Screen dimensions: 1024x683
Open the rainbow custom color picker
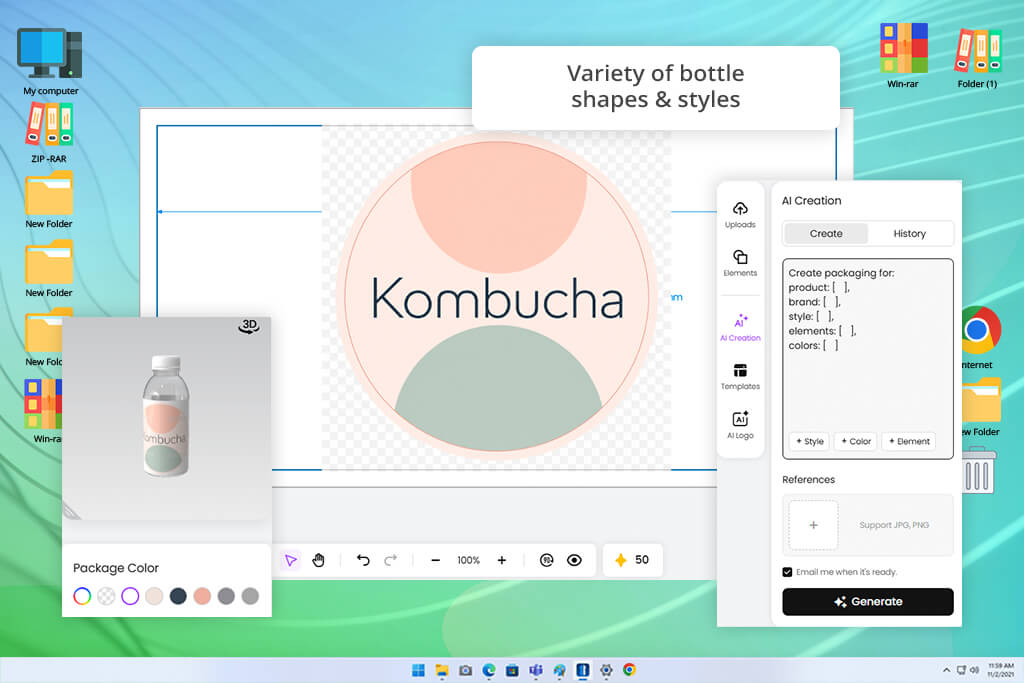pos(82,596)
